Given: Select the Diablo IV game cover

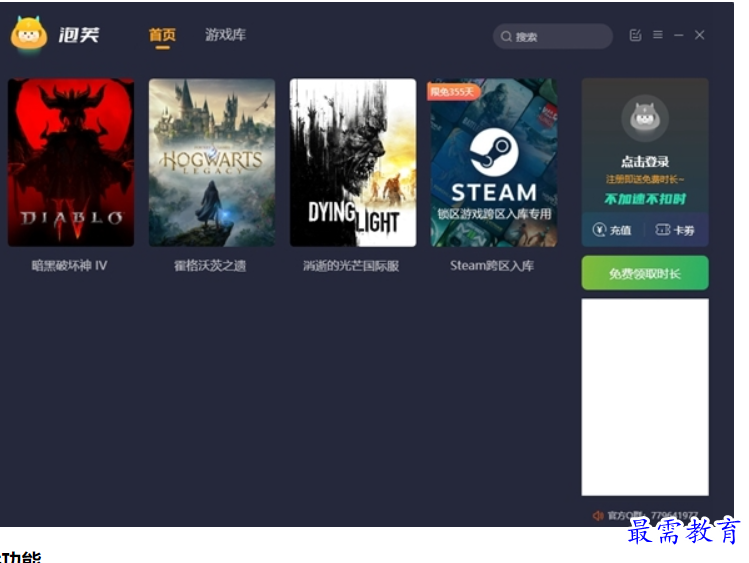Looking at the screenshot, I should (71, 162).
